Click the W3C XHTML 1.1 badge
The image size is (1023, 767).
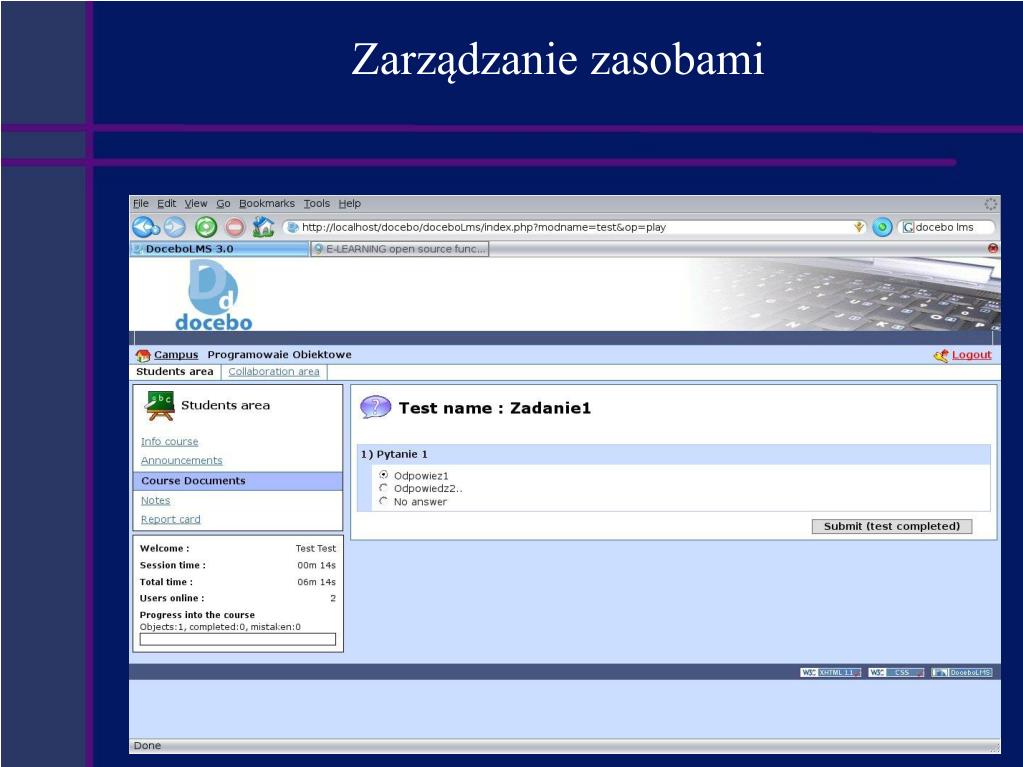pos(831,672)
